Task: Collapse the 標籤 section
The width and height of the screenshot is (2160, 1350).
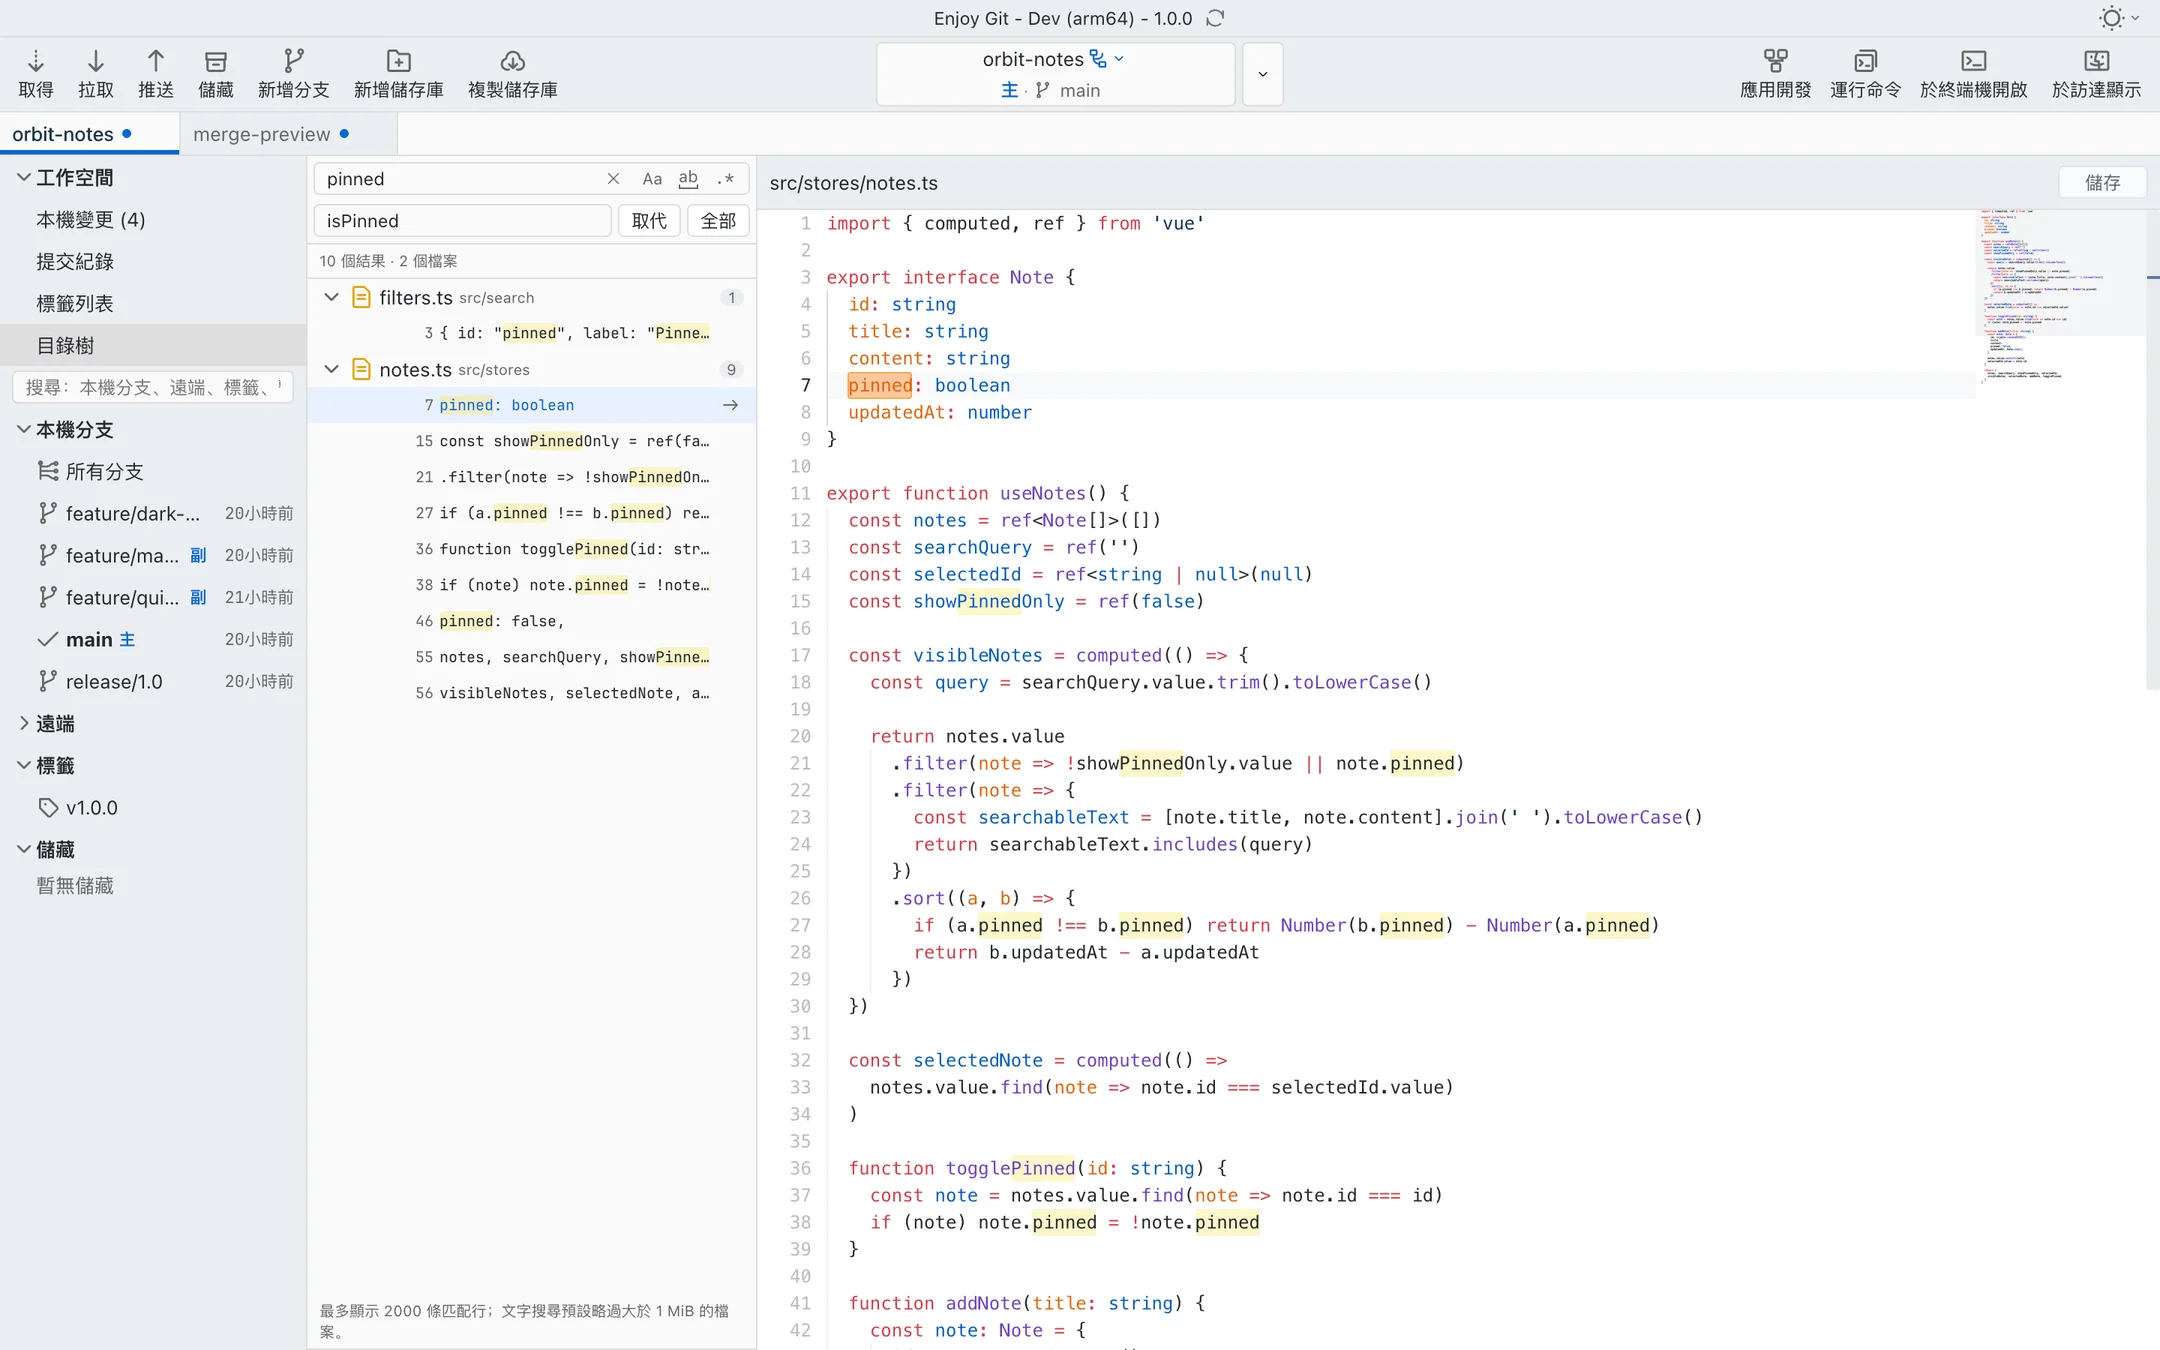Action: pos(23,765)
